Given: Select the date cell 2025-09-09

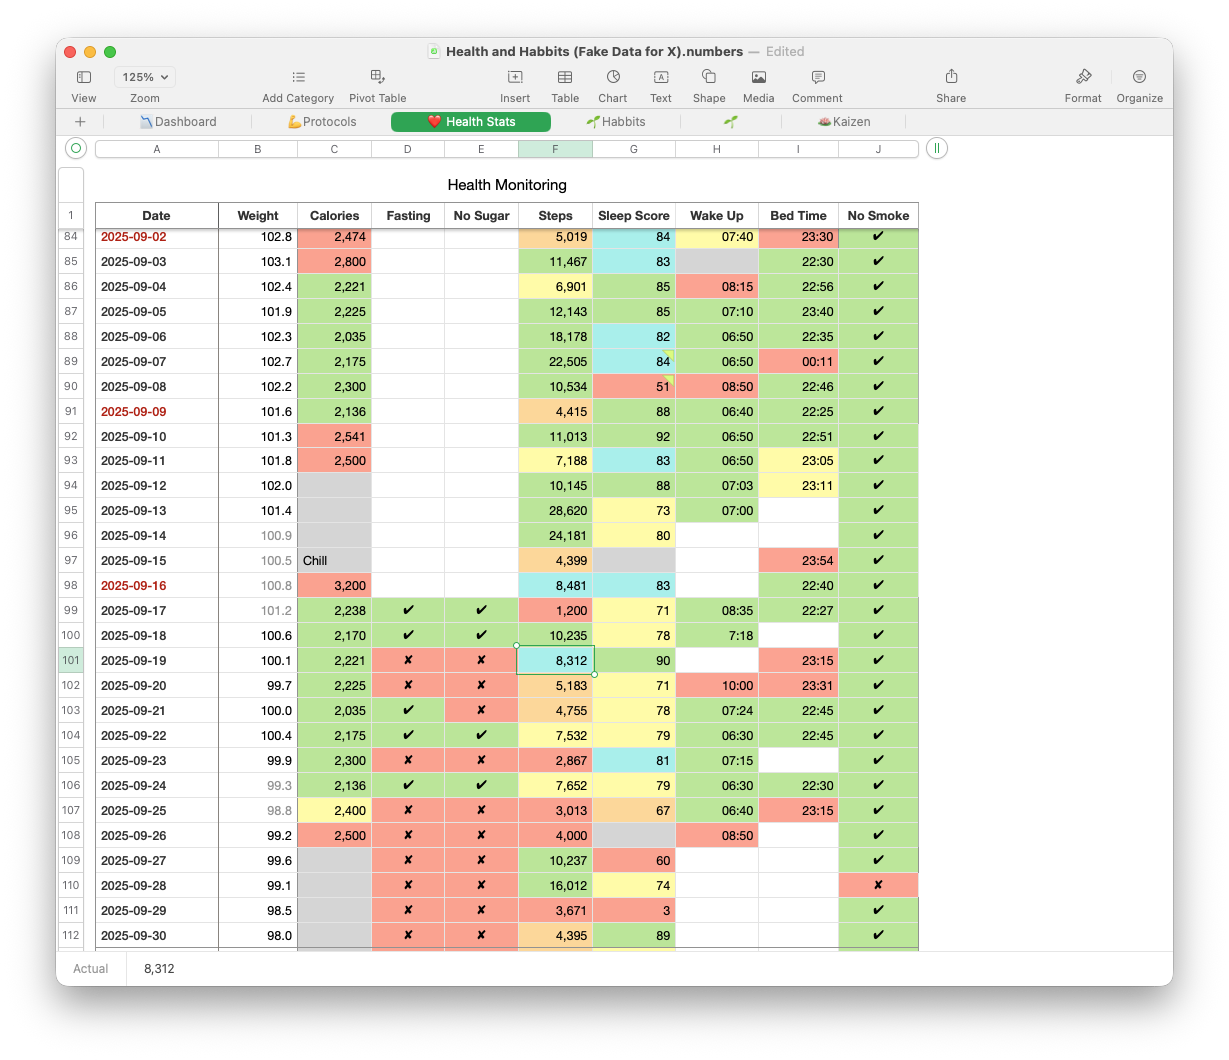Looking at the screenshot, I should coord(157,411).
